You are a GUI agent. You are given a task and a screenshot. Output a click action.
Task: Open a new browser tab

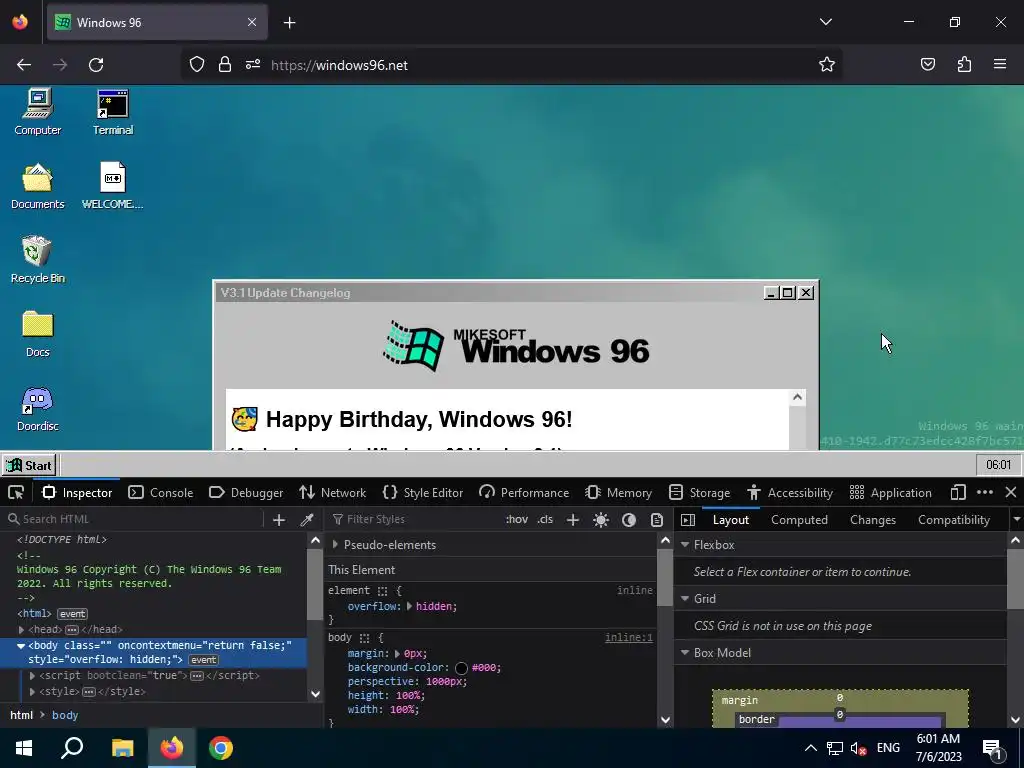click(289, 23)
